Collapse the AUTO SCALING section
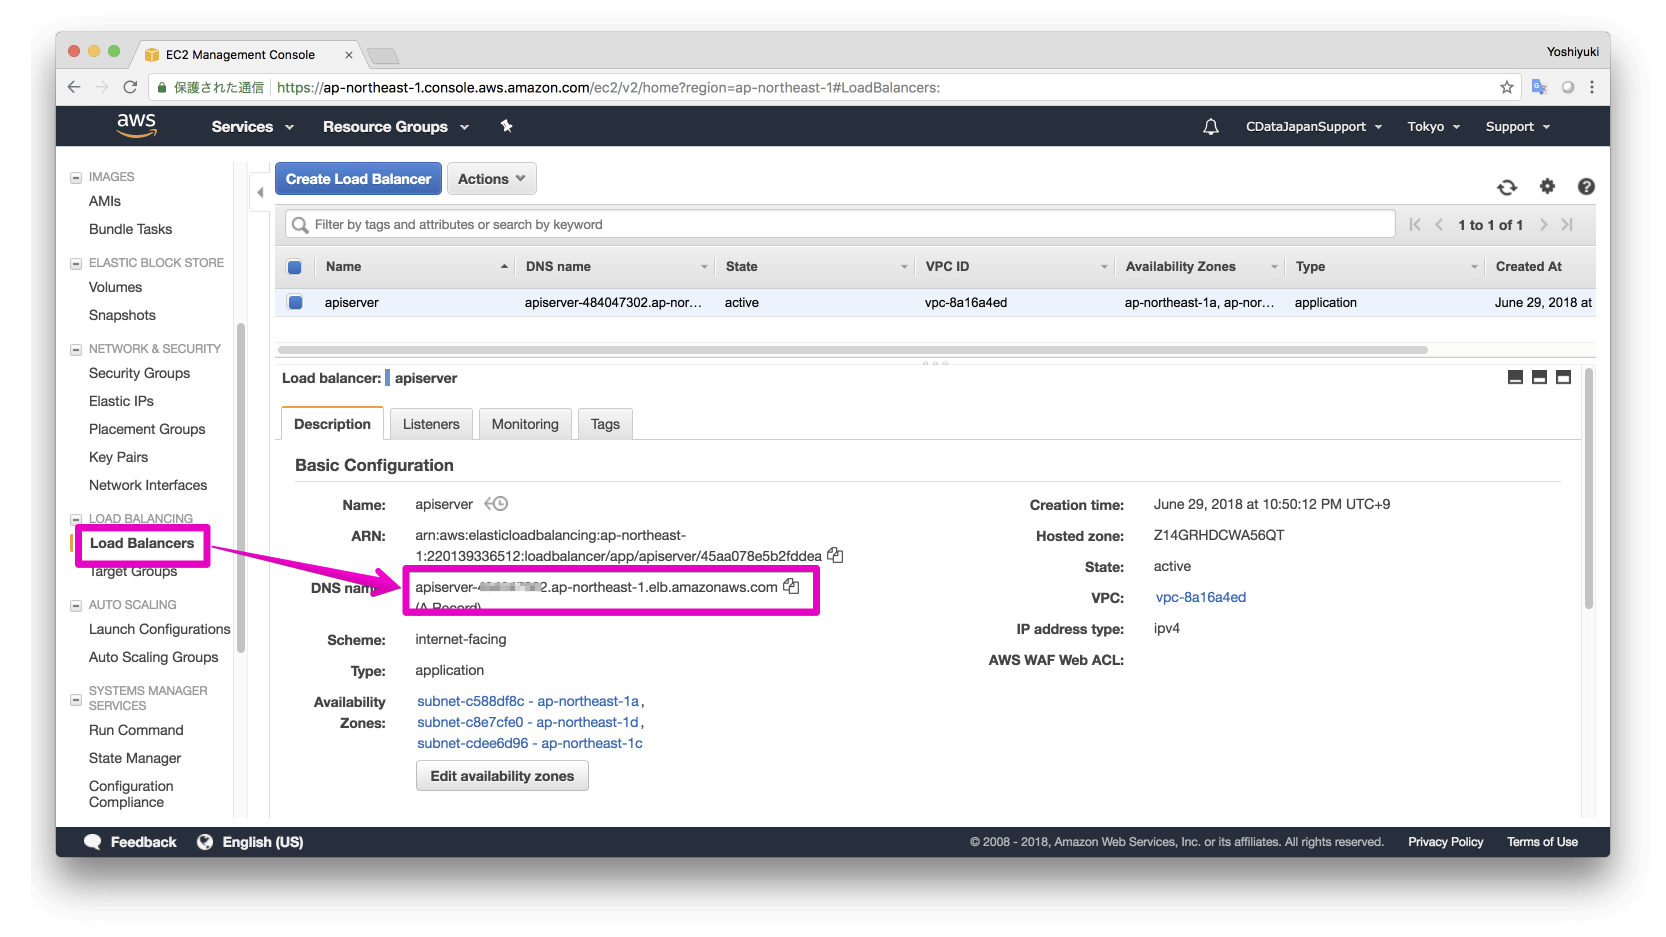 click(75, 605)
